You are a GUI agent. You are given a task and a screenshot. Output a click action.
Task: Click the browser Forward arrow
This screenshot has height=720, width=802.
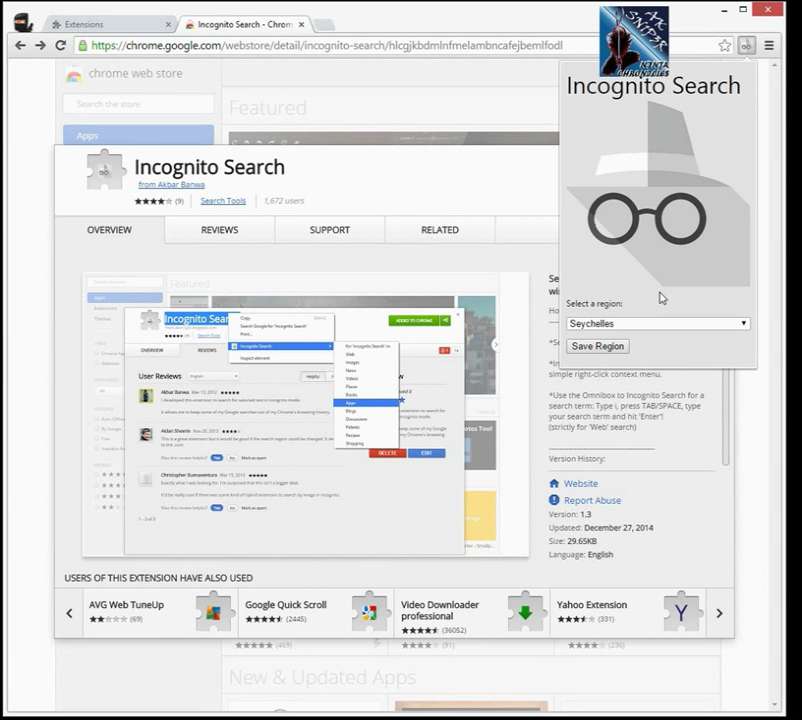(40, 46)
